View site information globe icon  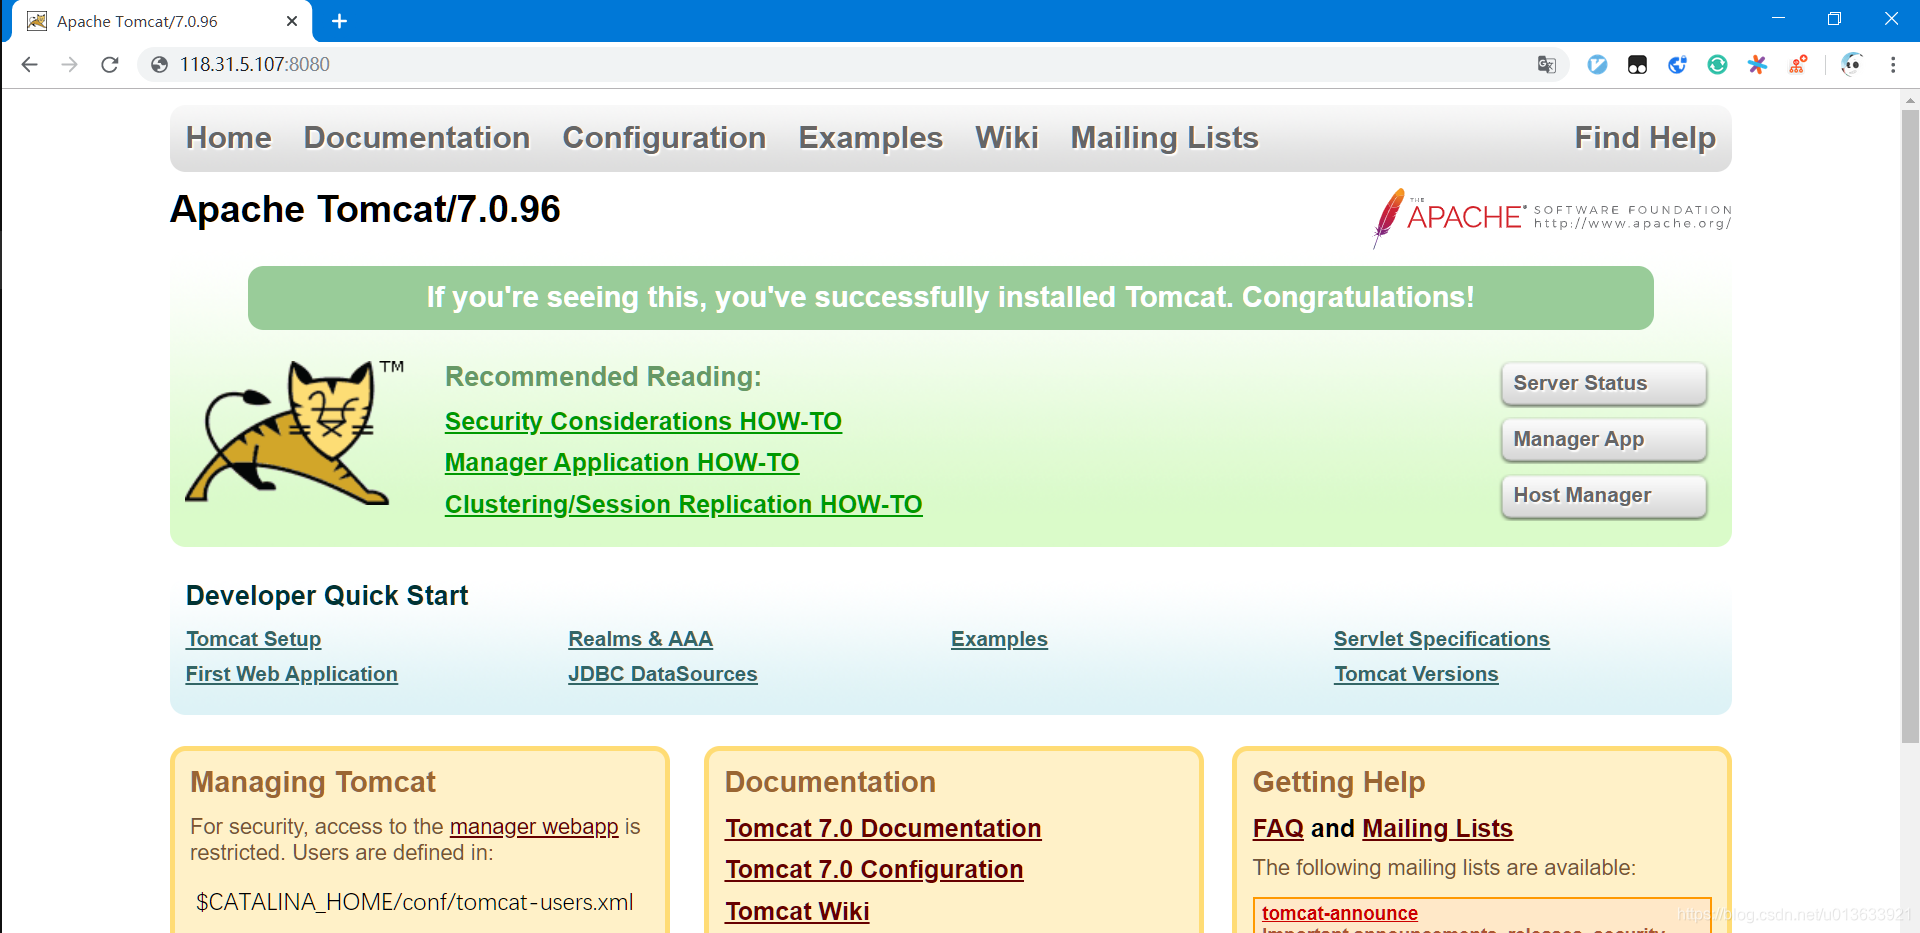click(x=159, y=65)
